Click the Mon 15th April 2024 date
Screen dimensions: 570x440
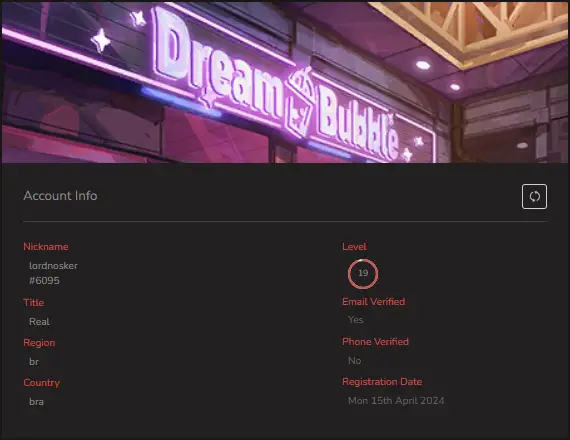click(x=396, y=401)
